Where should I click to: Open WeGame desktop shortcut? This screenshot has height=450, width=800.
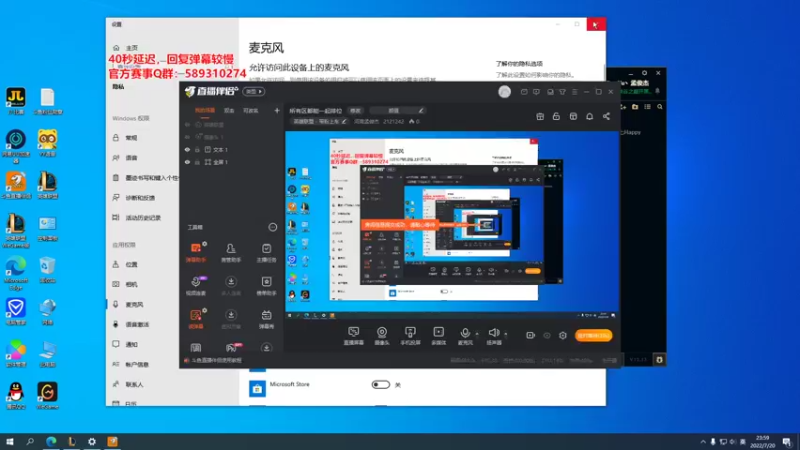pos(47,395)
